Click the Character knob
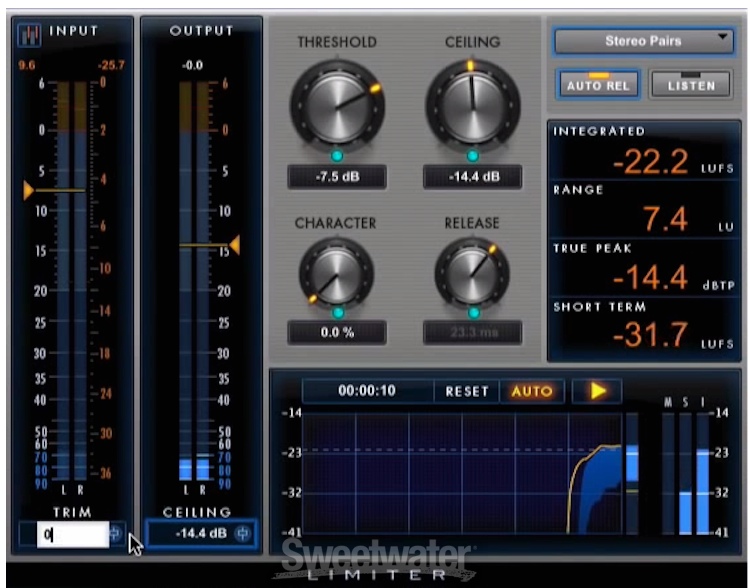The width and height of the screenshot is (750, 588). click(336, 274)
